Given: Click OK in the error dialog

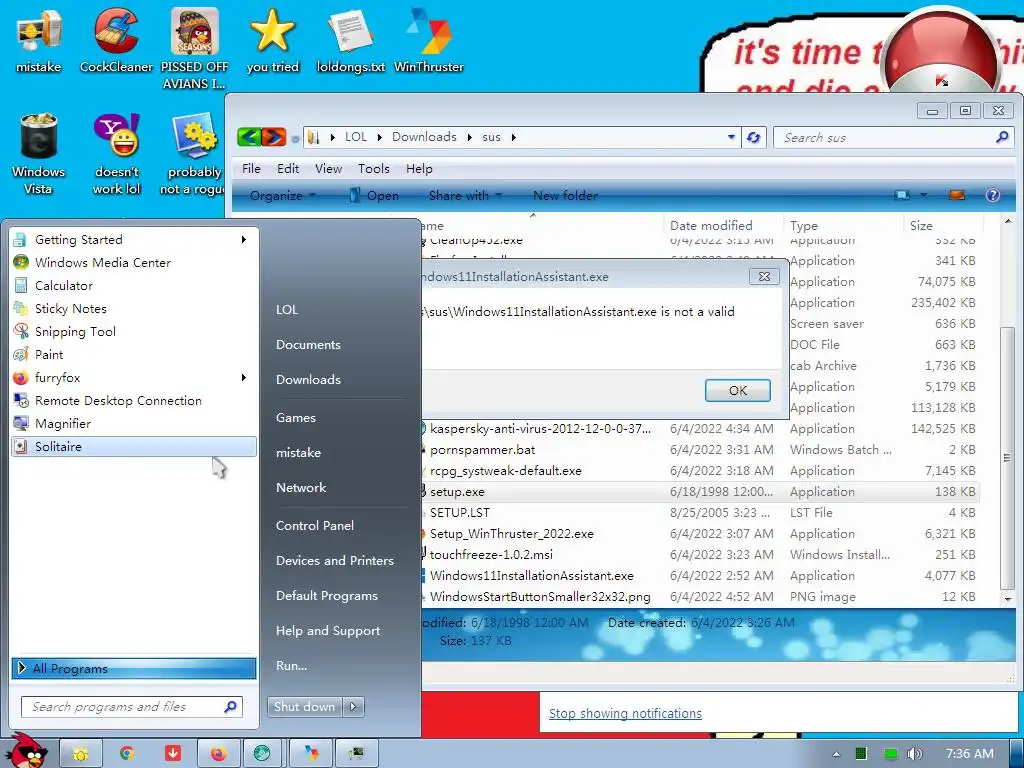Looking at the screenshot, I should click(738, 391).
